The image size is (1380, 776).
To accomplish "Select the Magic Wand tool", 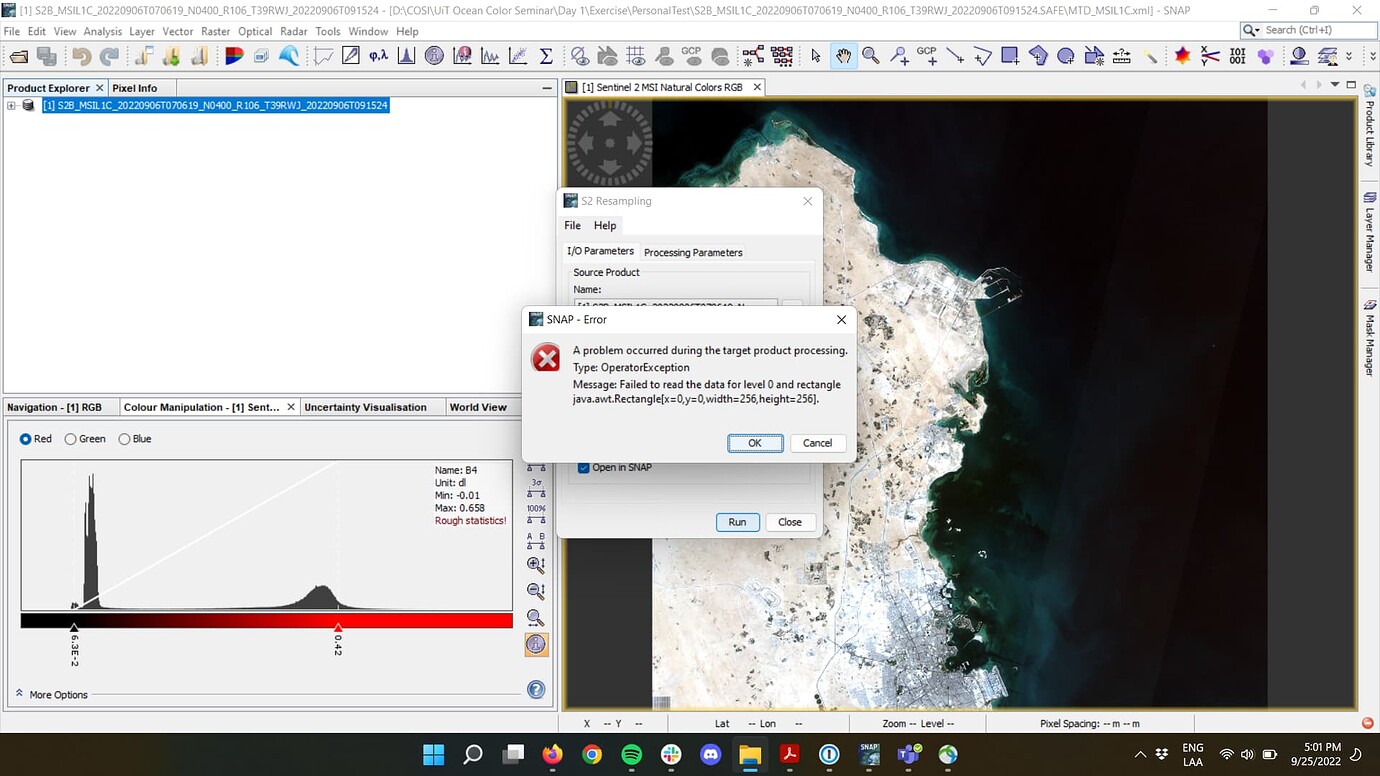I will 1150,56.
